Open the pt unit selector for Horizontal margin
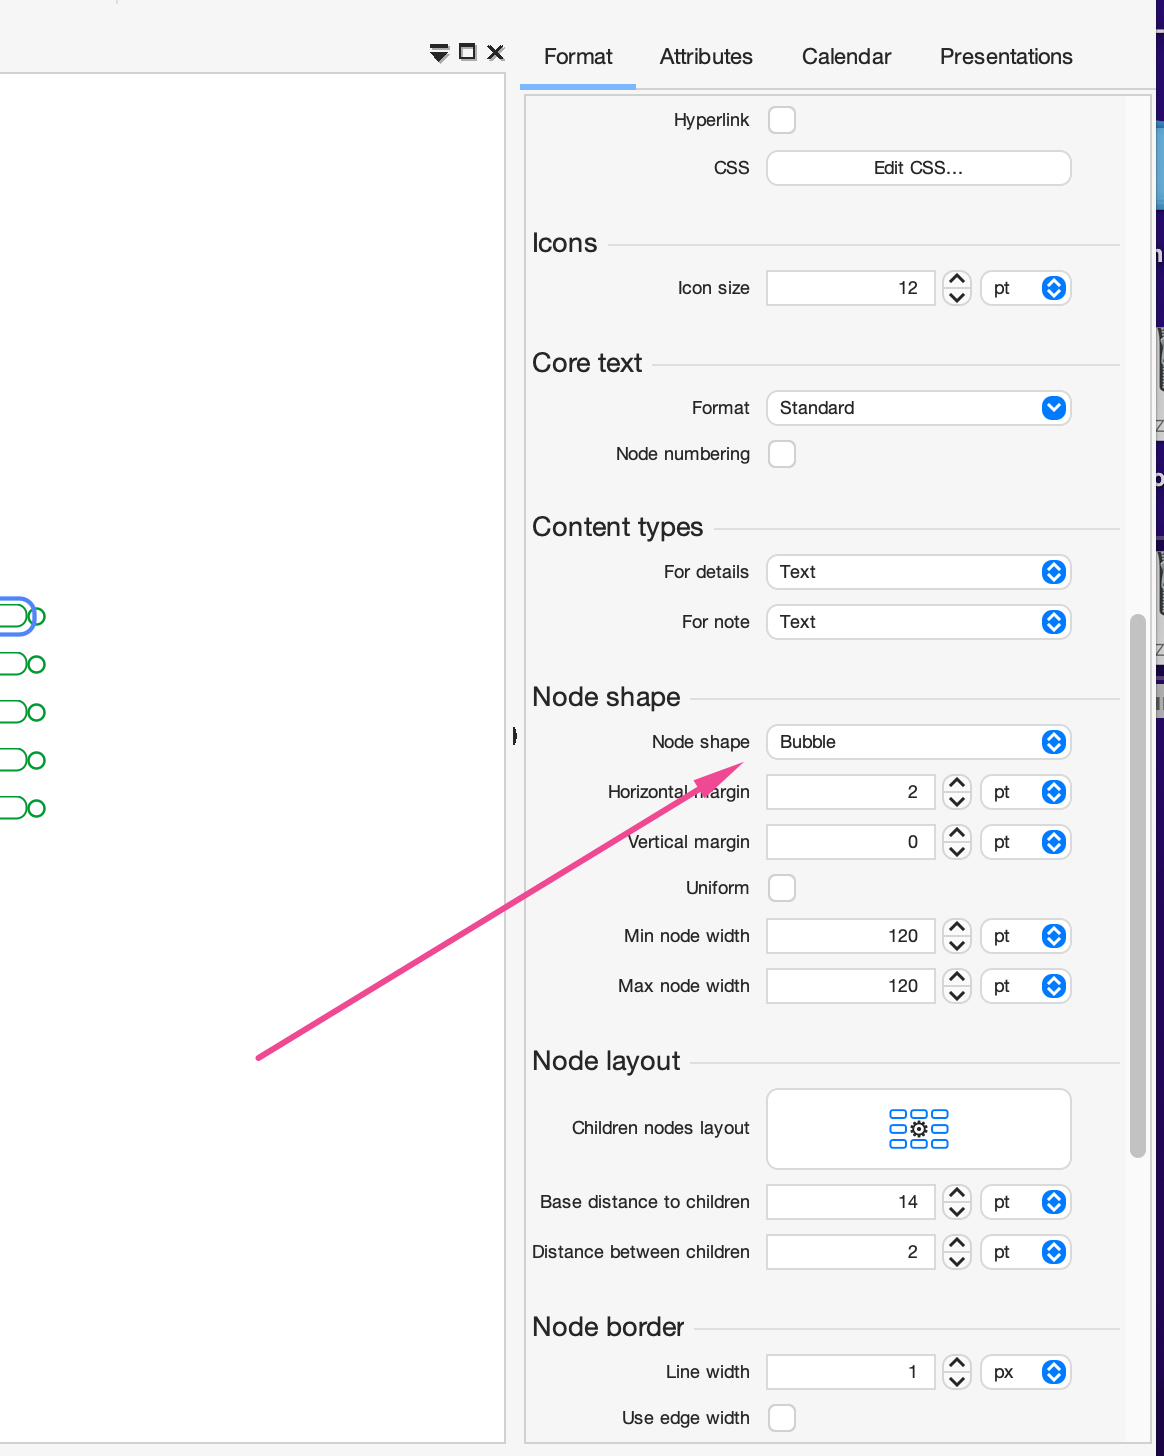 (1025, 792)
